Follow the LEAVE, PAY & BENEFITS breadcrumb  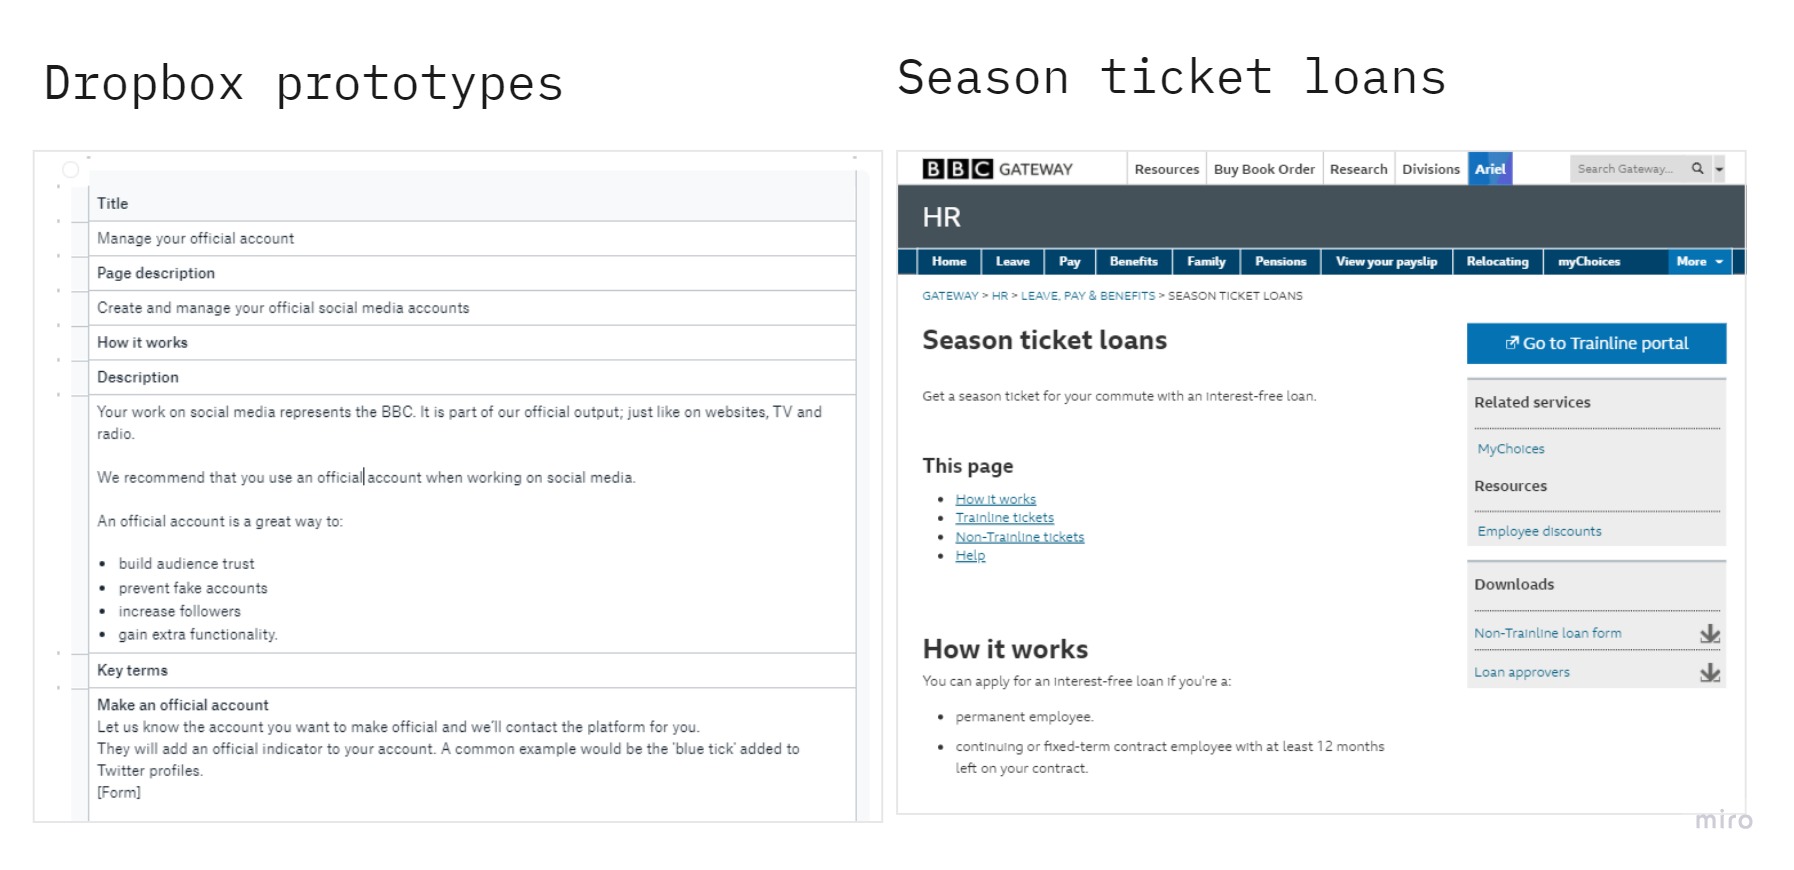point(1086,295)
